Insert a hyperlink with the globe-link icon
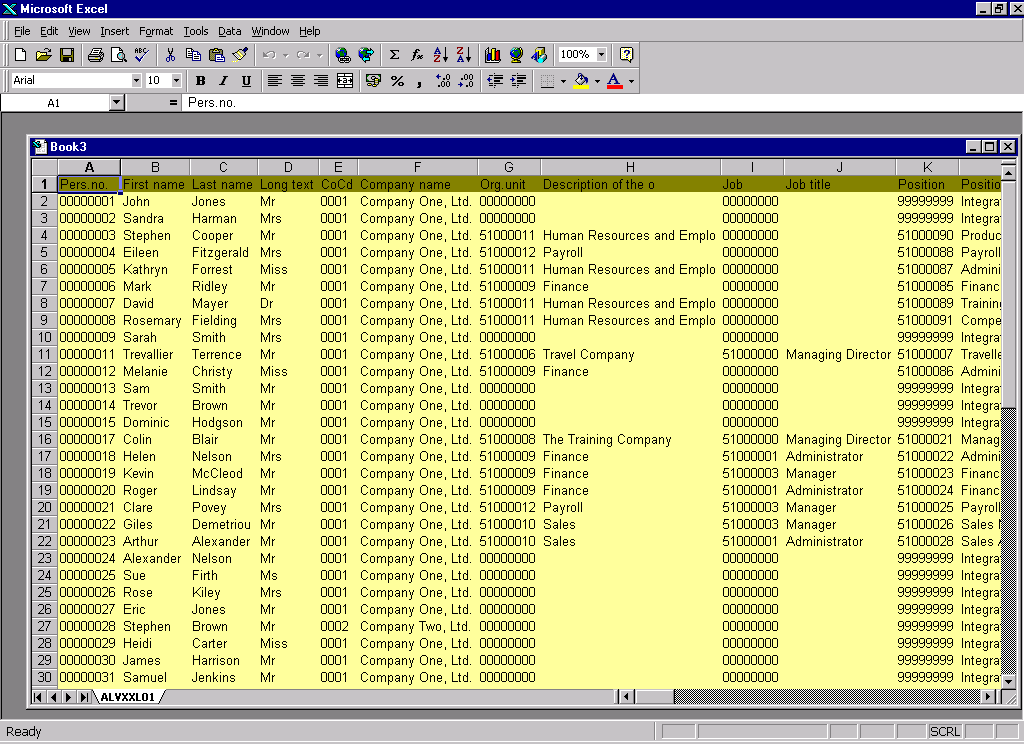This screenshot has height=744, width=1024. click(x=342, y=55)
